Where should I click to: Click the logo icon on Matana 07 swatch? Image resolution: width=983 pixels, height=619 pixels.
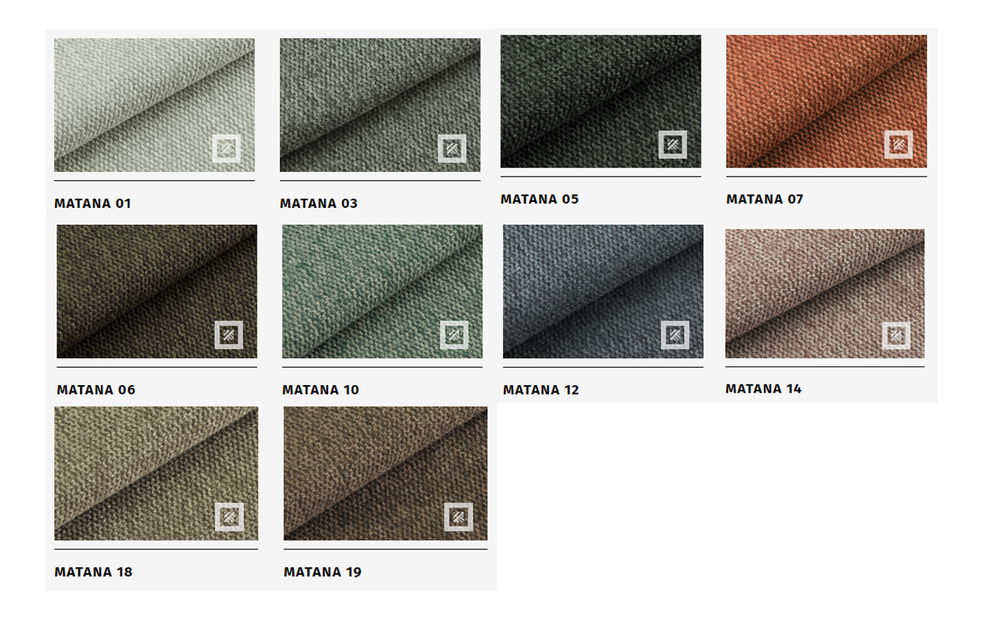898,145
